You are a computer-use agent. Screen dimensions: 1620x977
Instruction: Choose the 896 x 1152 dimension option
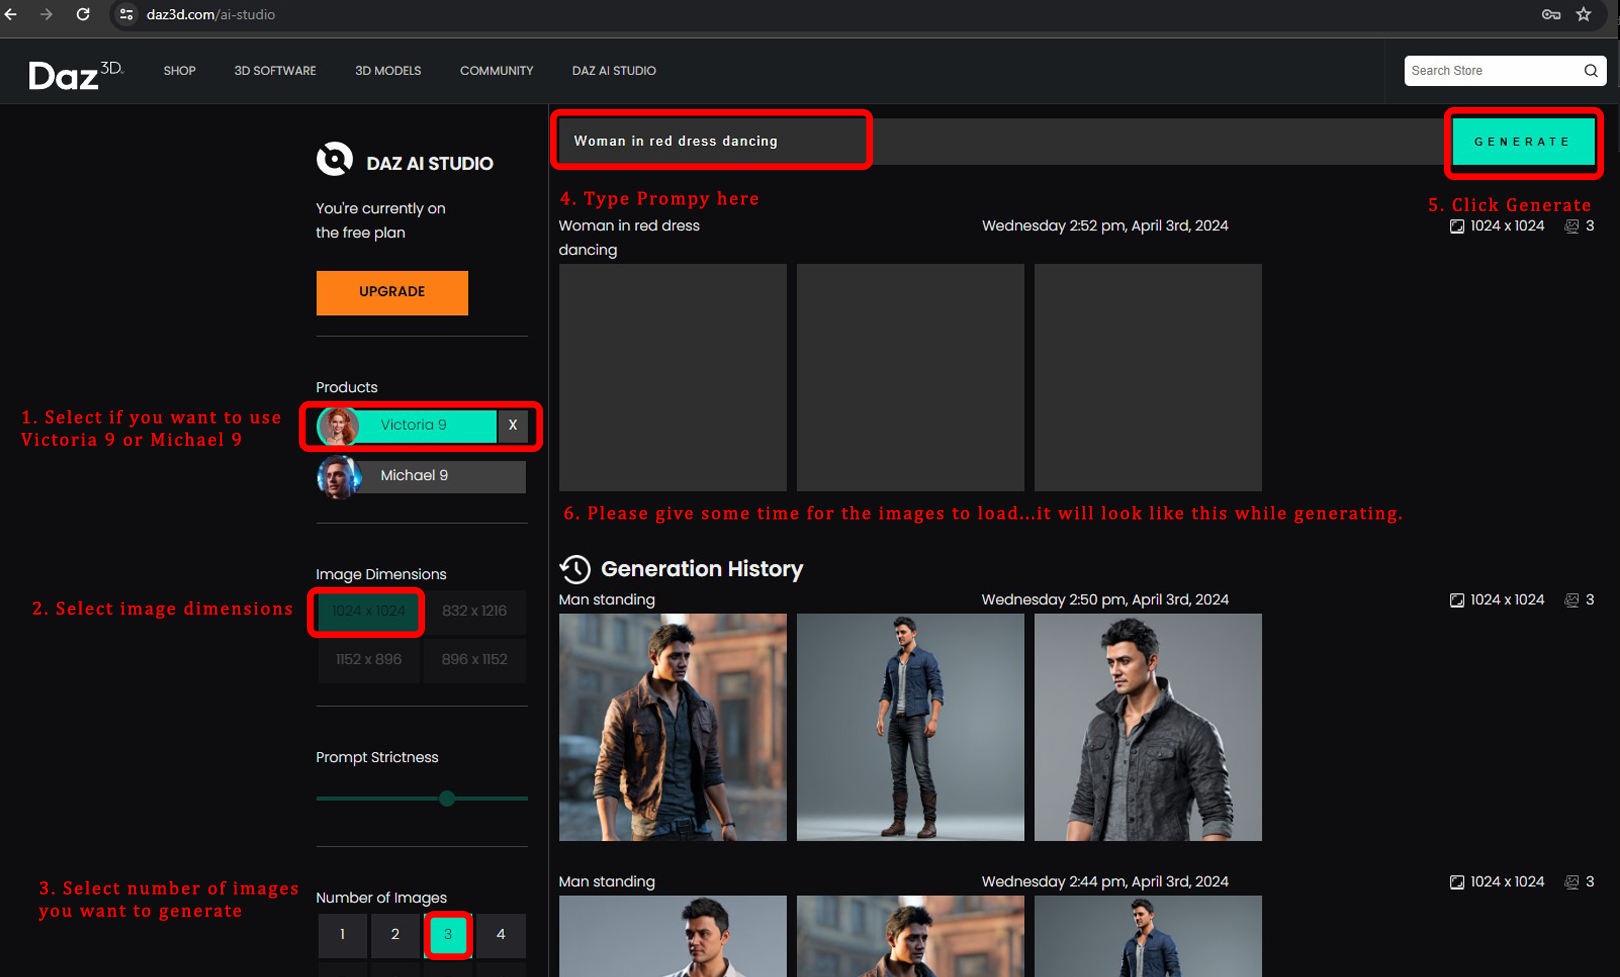(x=475, y=660)
